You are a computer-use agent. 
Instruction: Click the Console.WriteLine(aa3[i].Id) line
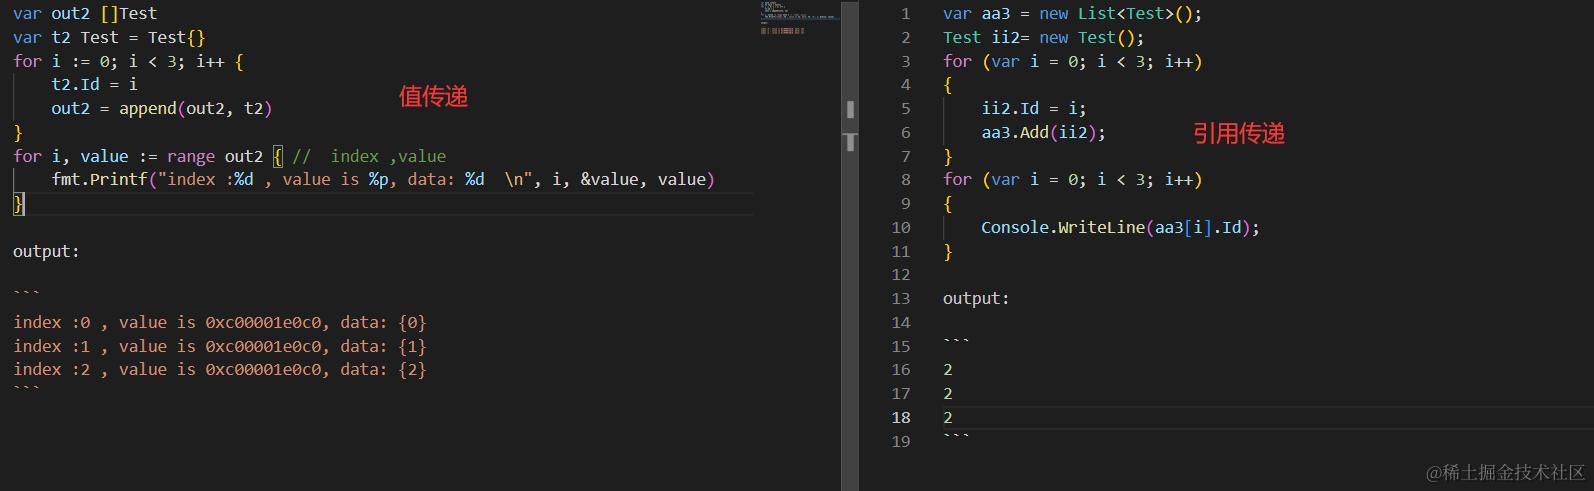[x=1120, y=227]
